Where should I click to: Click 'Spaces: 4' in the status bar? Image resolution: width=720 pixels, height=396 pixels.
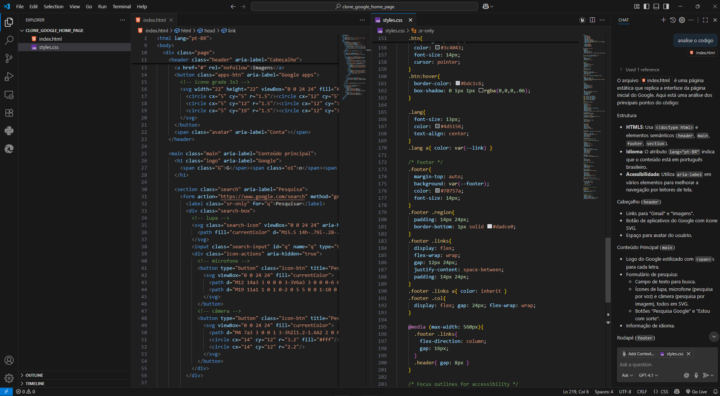coord(604,392)
